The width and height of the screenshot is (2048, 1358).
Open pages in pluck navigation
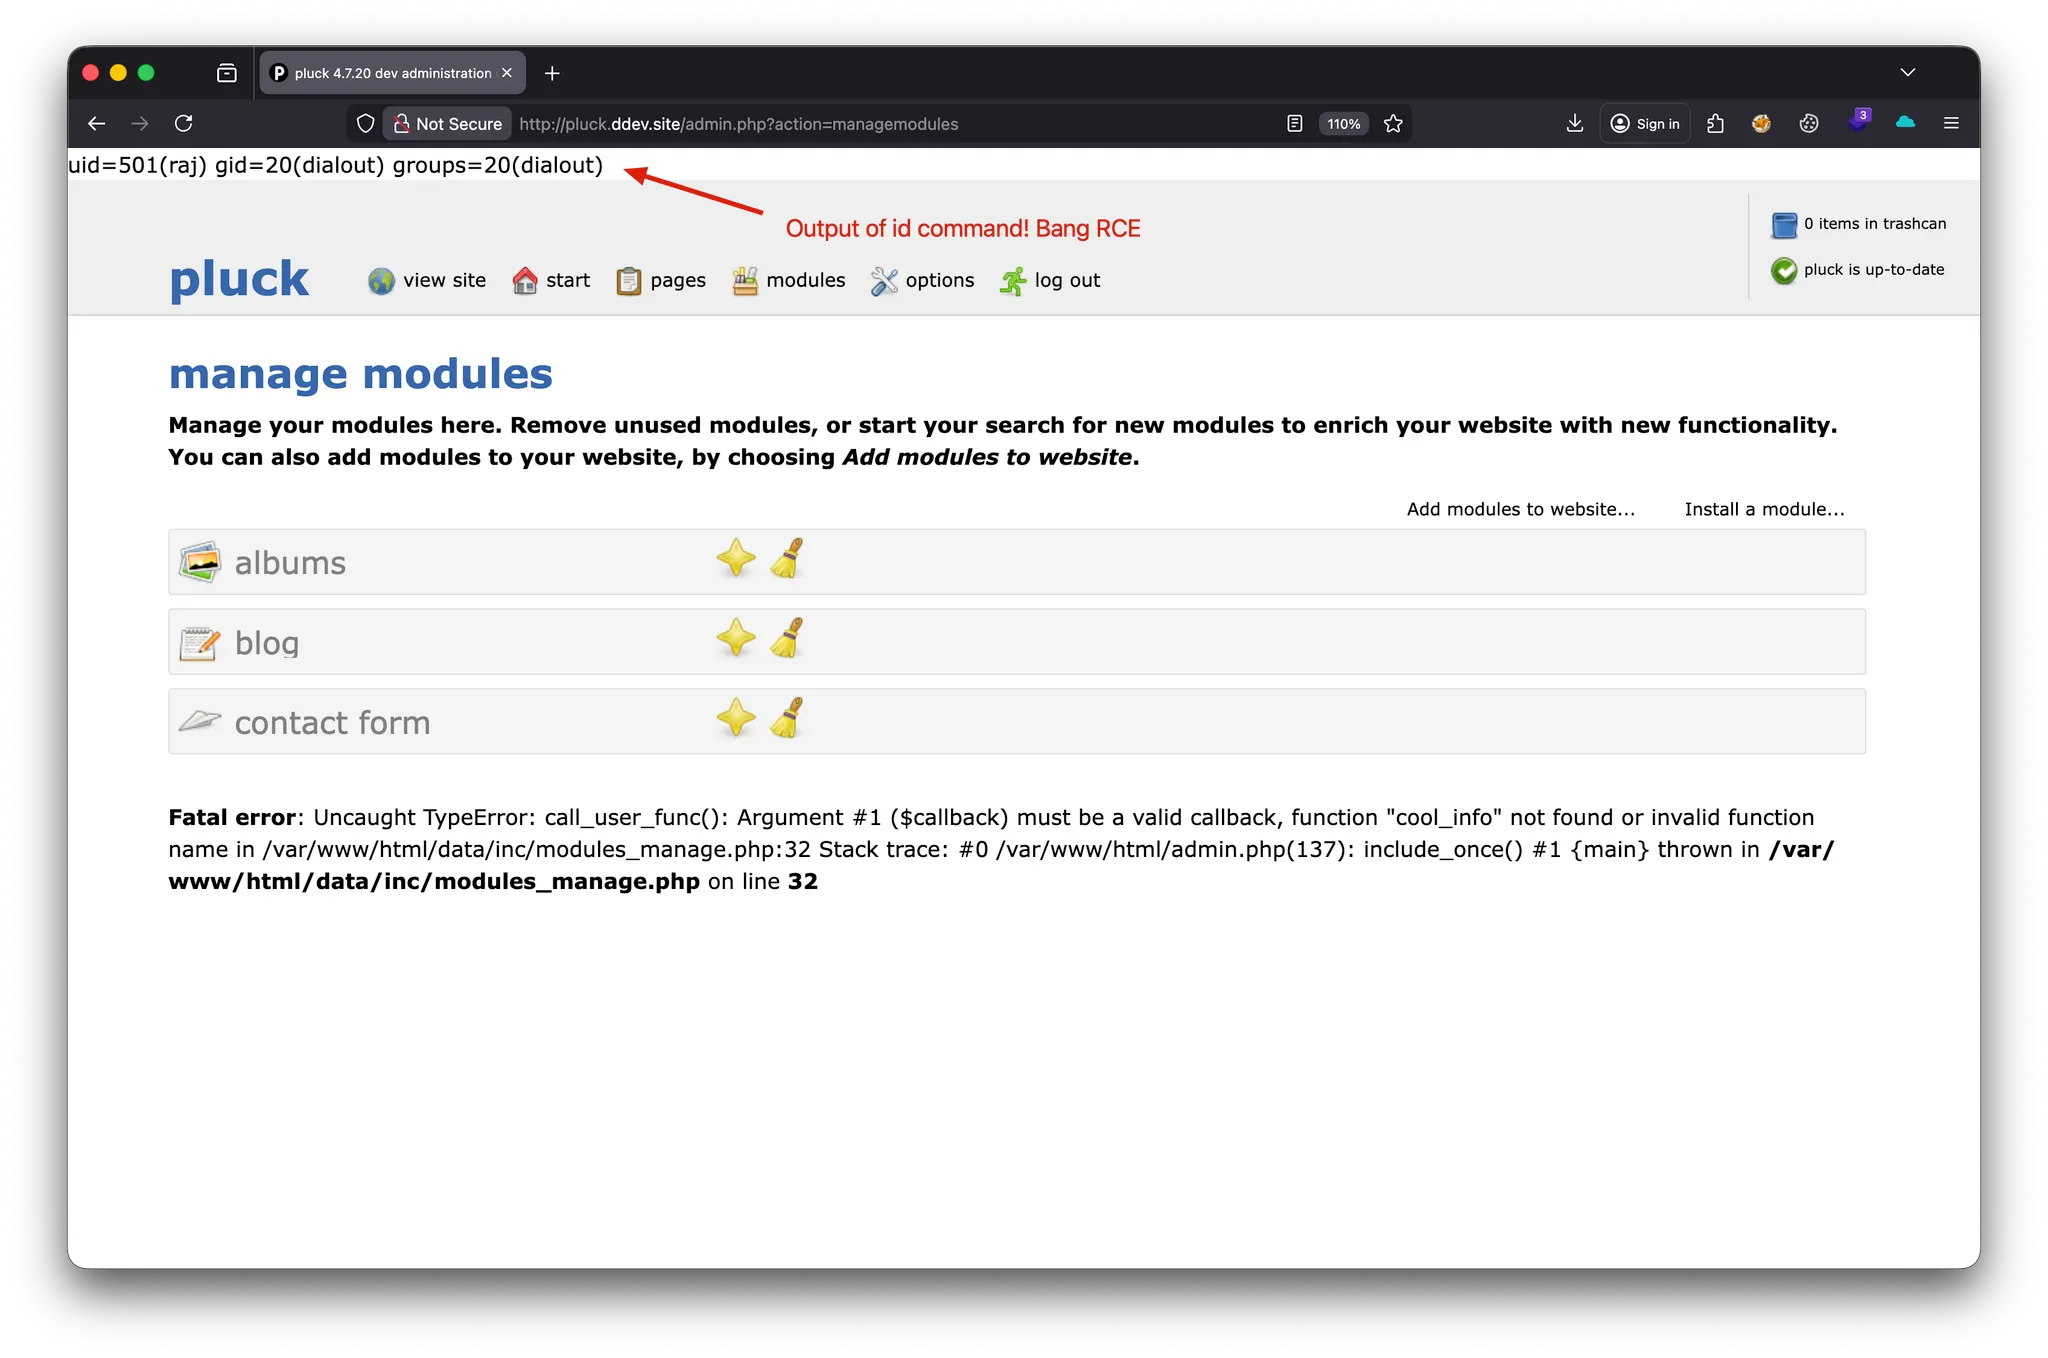(x=661, y=281)
